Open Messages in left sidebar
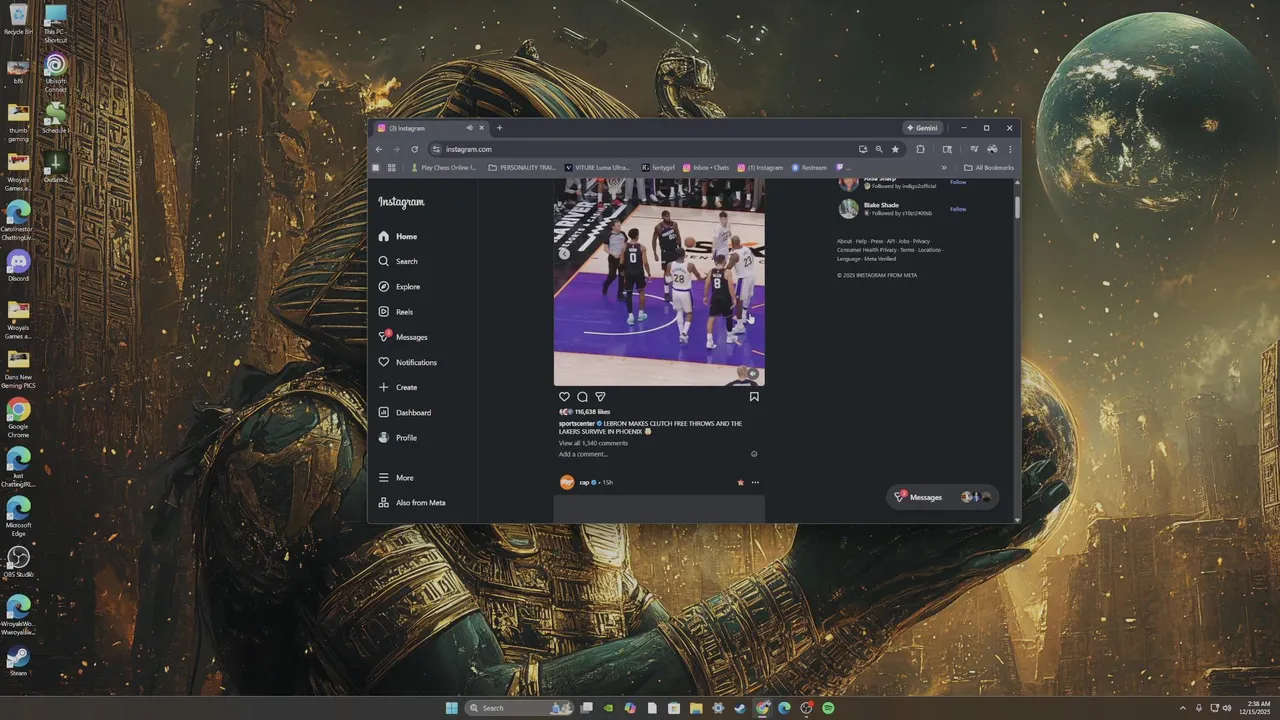Screen dimensions: 1280x720 pos(403,337)
